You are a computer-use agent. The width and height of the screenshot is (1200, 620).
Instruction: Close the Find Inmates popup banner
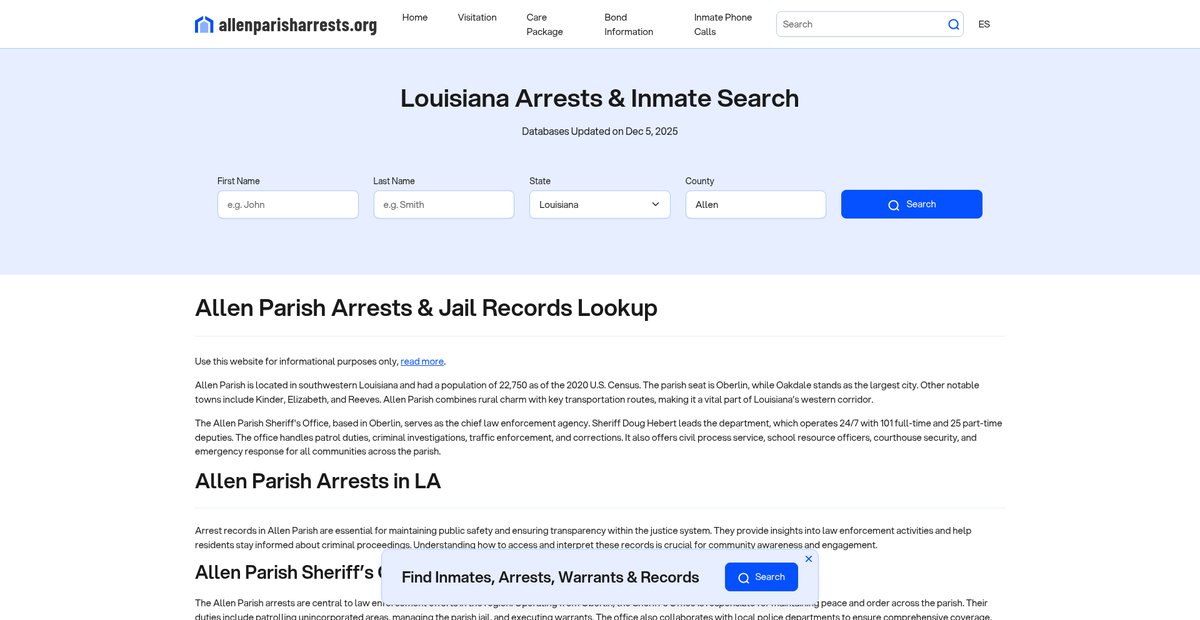[809, 559]
